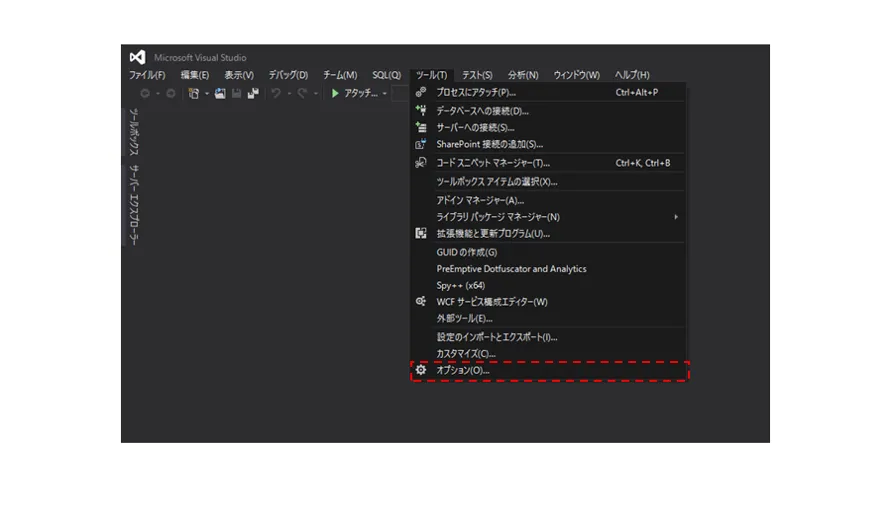Screen dimensions: 892x508
Task: Click the Code Snippets Manager scissors icon
Action: coord(421,163)
